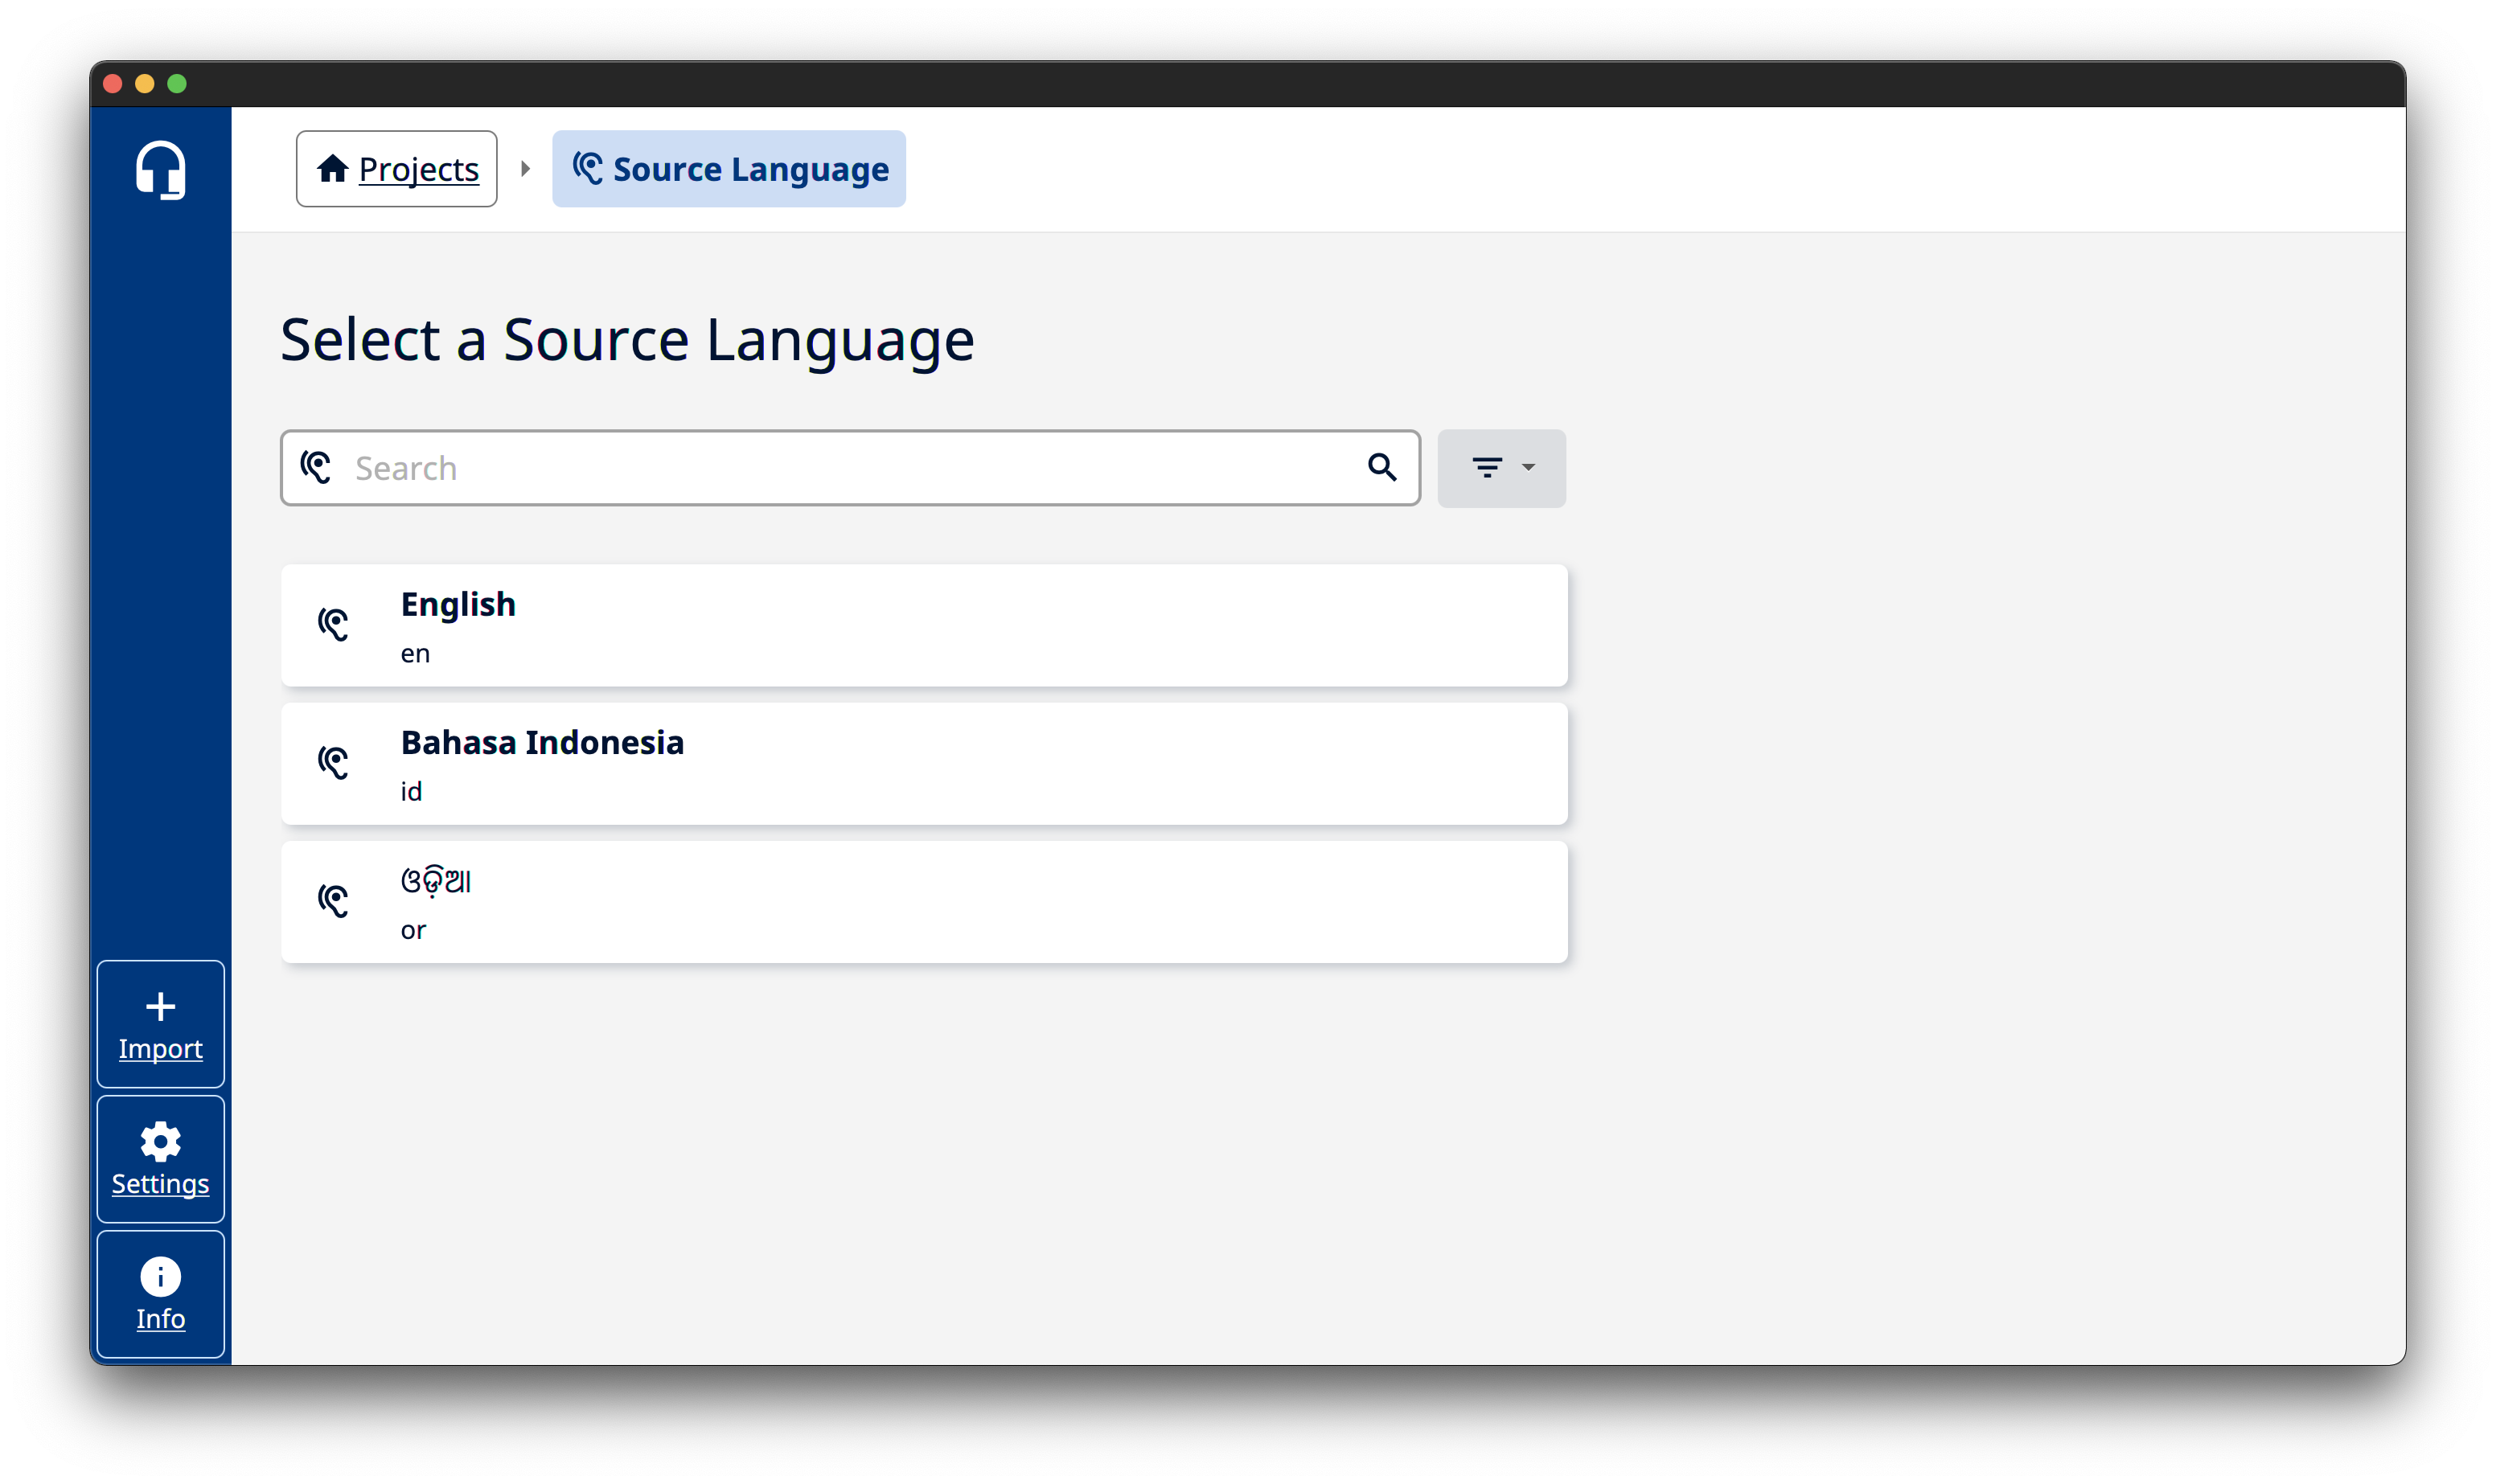Click the magnifying glass search icon

(1382, 467)
